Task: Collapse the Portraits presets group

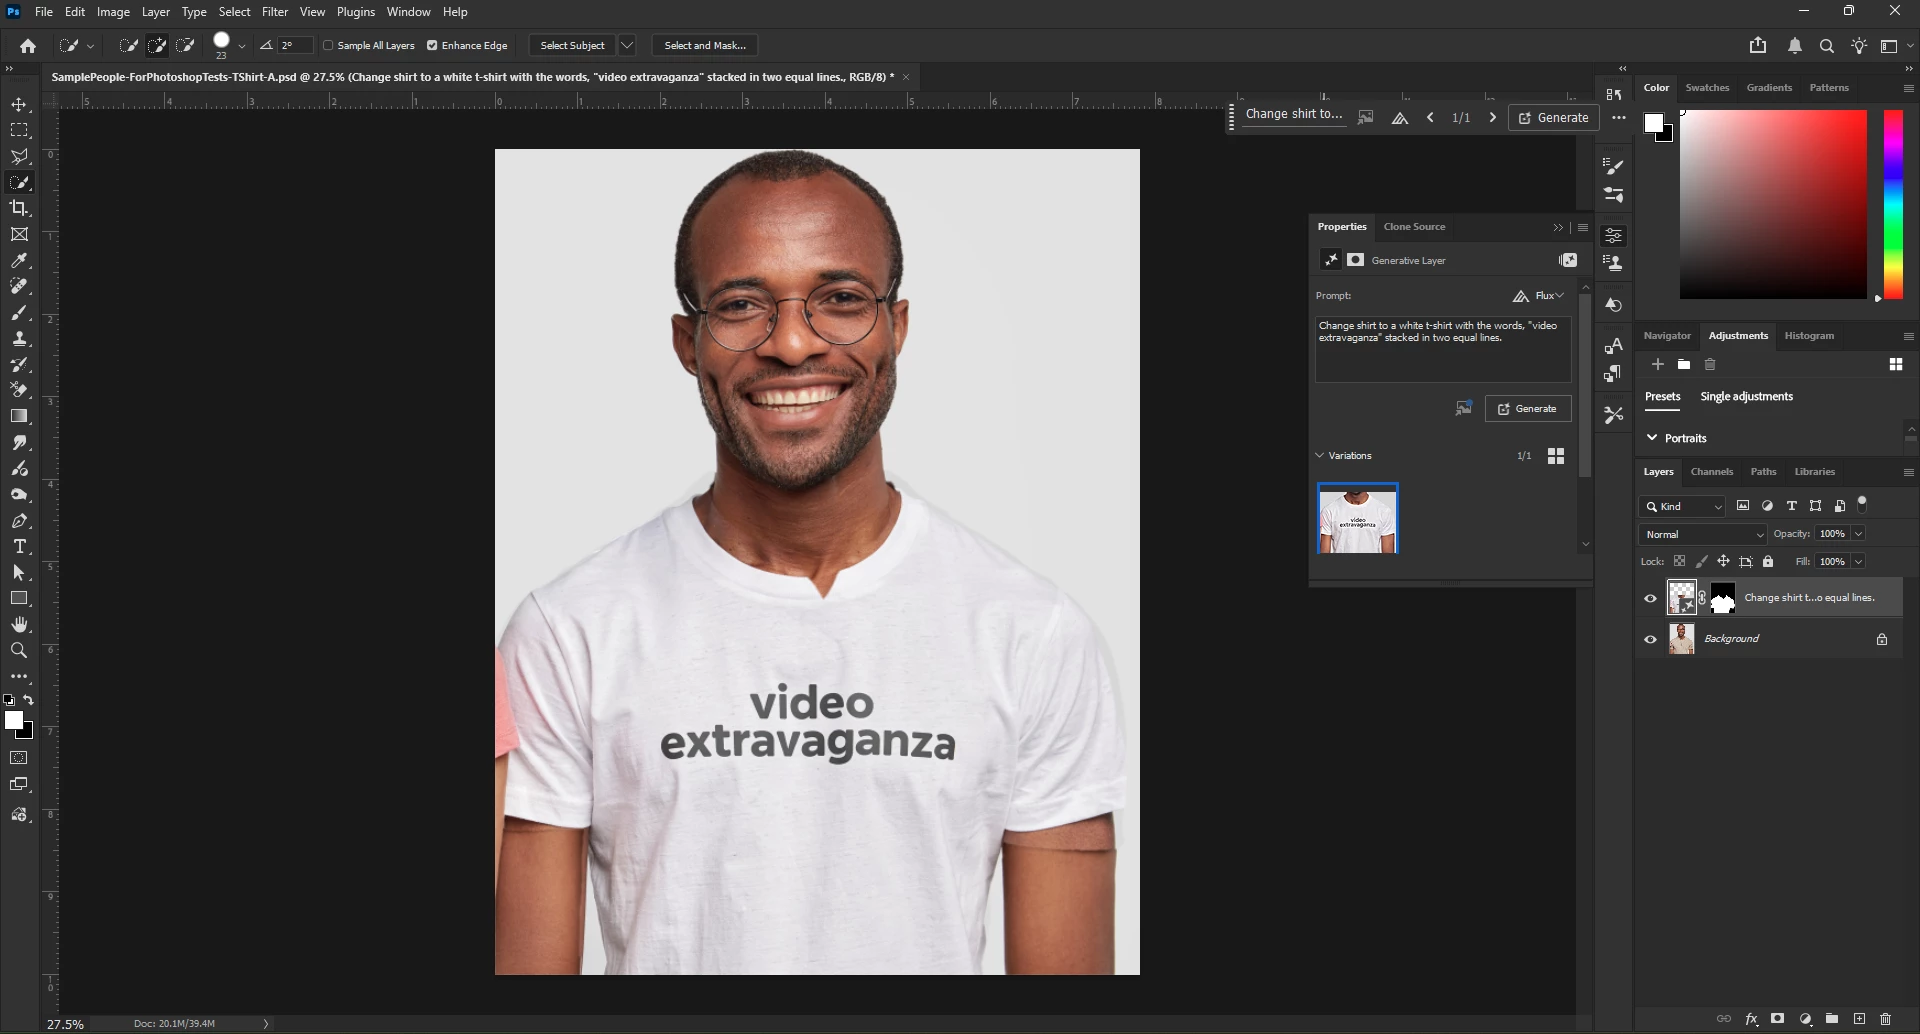Action: [1652, 438]
